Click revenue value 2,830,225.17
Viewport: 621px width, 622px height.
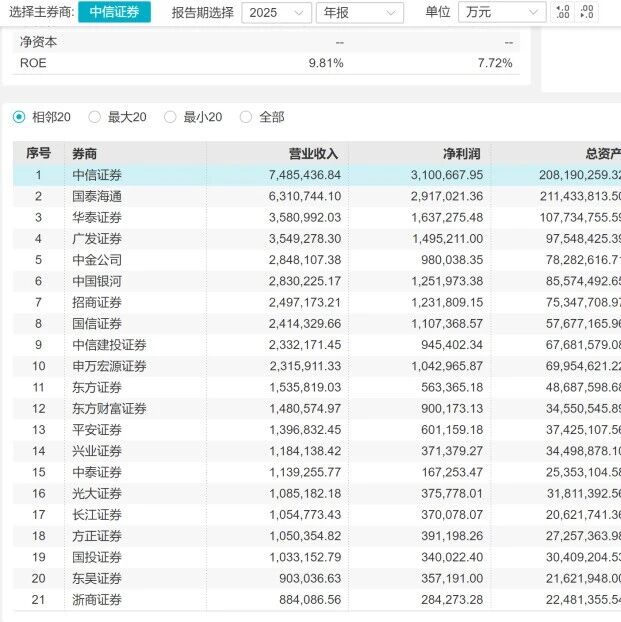pos(305,281)
